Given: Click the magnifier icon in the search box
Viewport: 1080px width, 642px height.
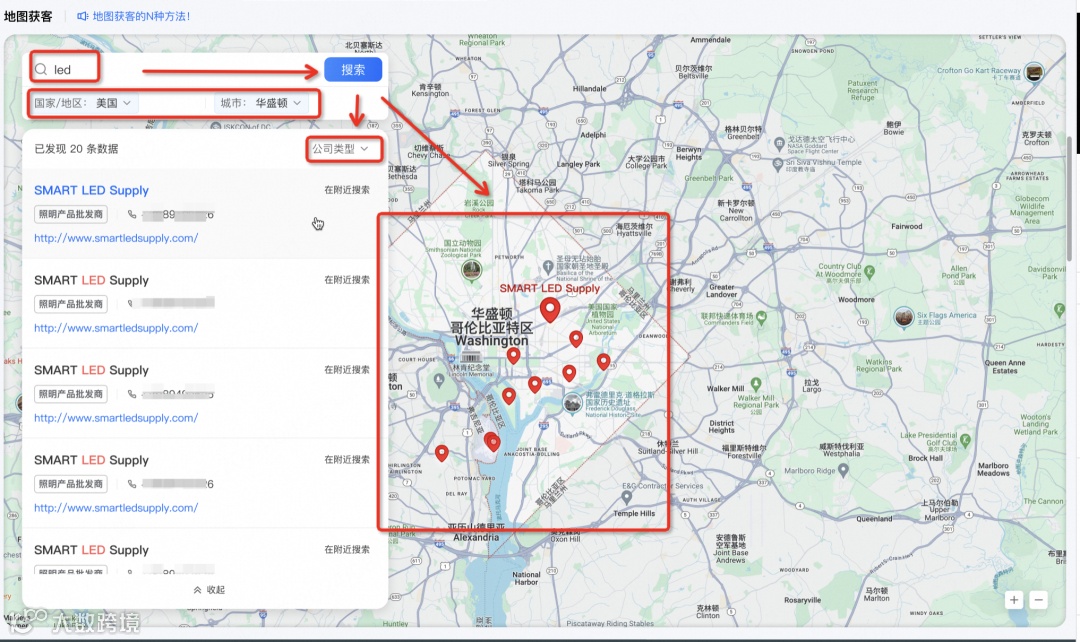Looking at the screenshot, I should (41, 70).
